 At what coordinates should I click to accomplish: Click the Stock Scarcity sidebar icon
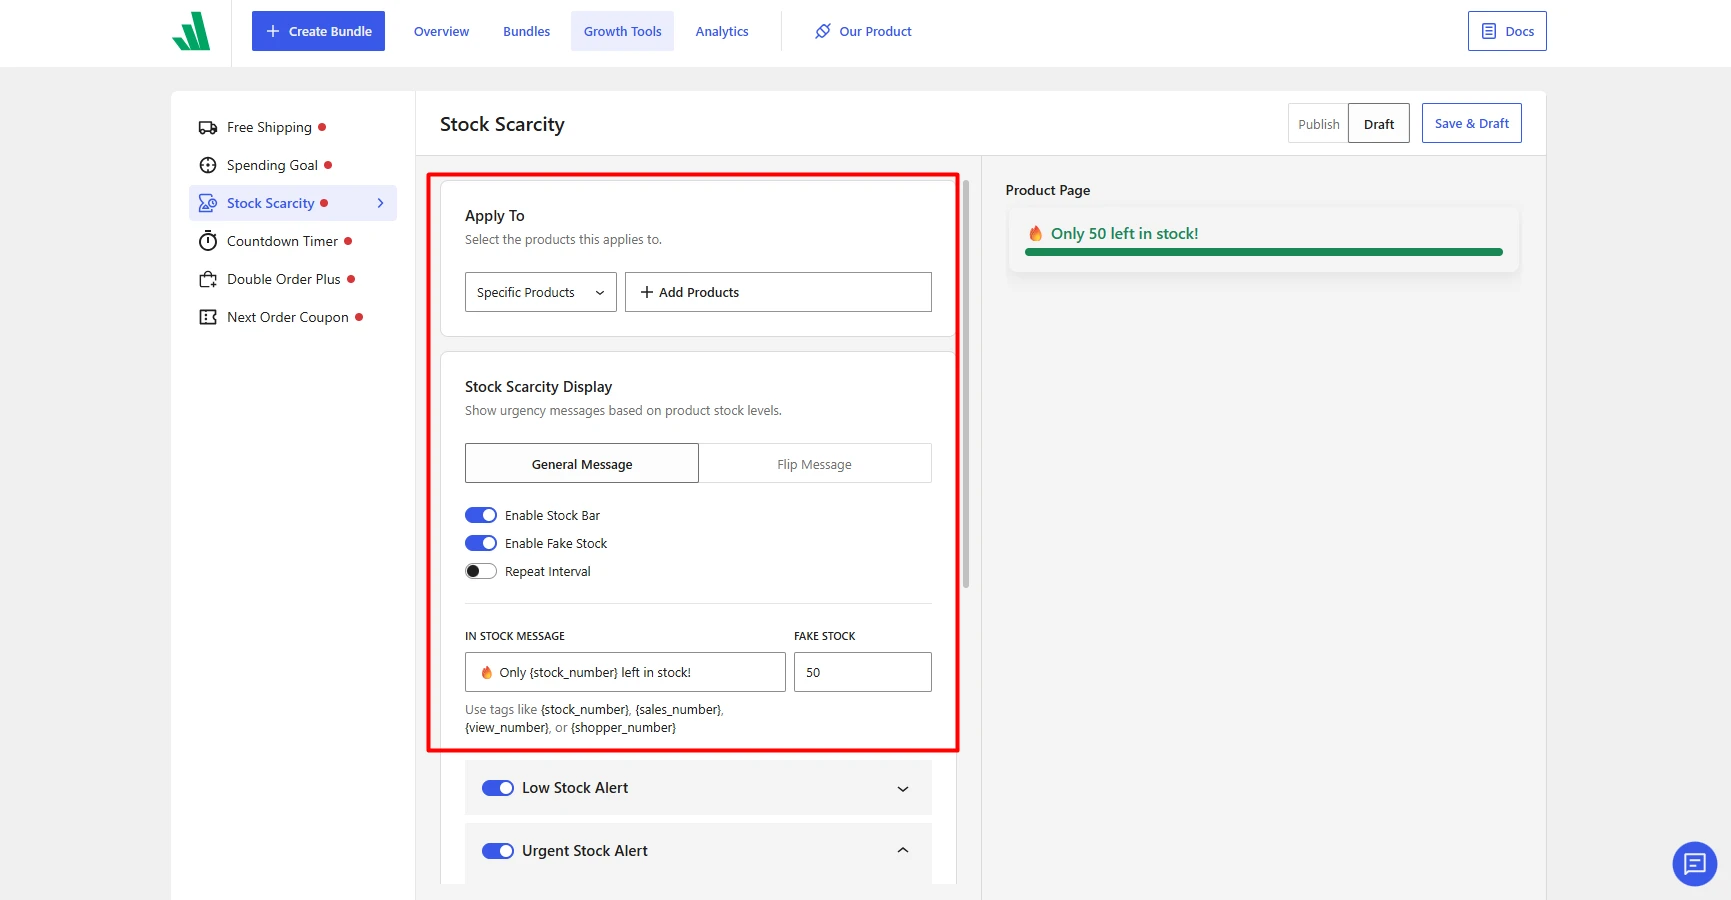208,203
